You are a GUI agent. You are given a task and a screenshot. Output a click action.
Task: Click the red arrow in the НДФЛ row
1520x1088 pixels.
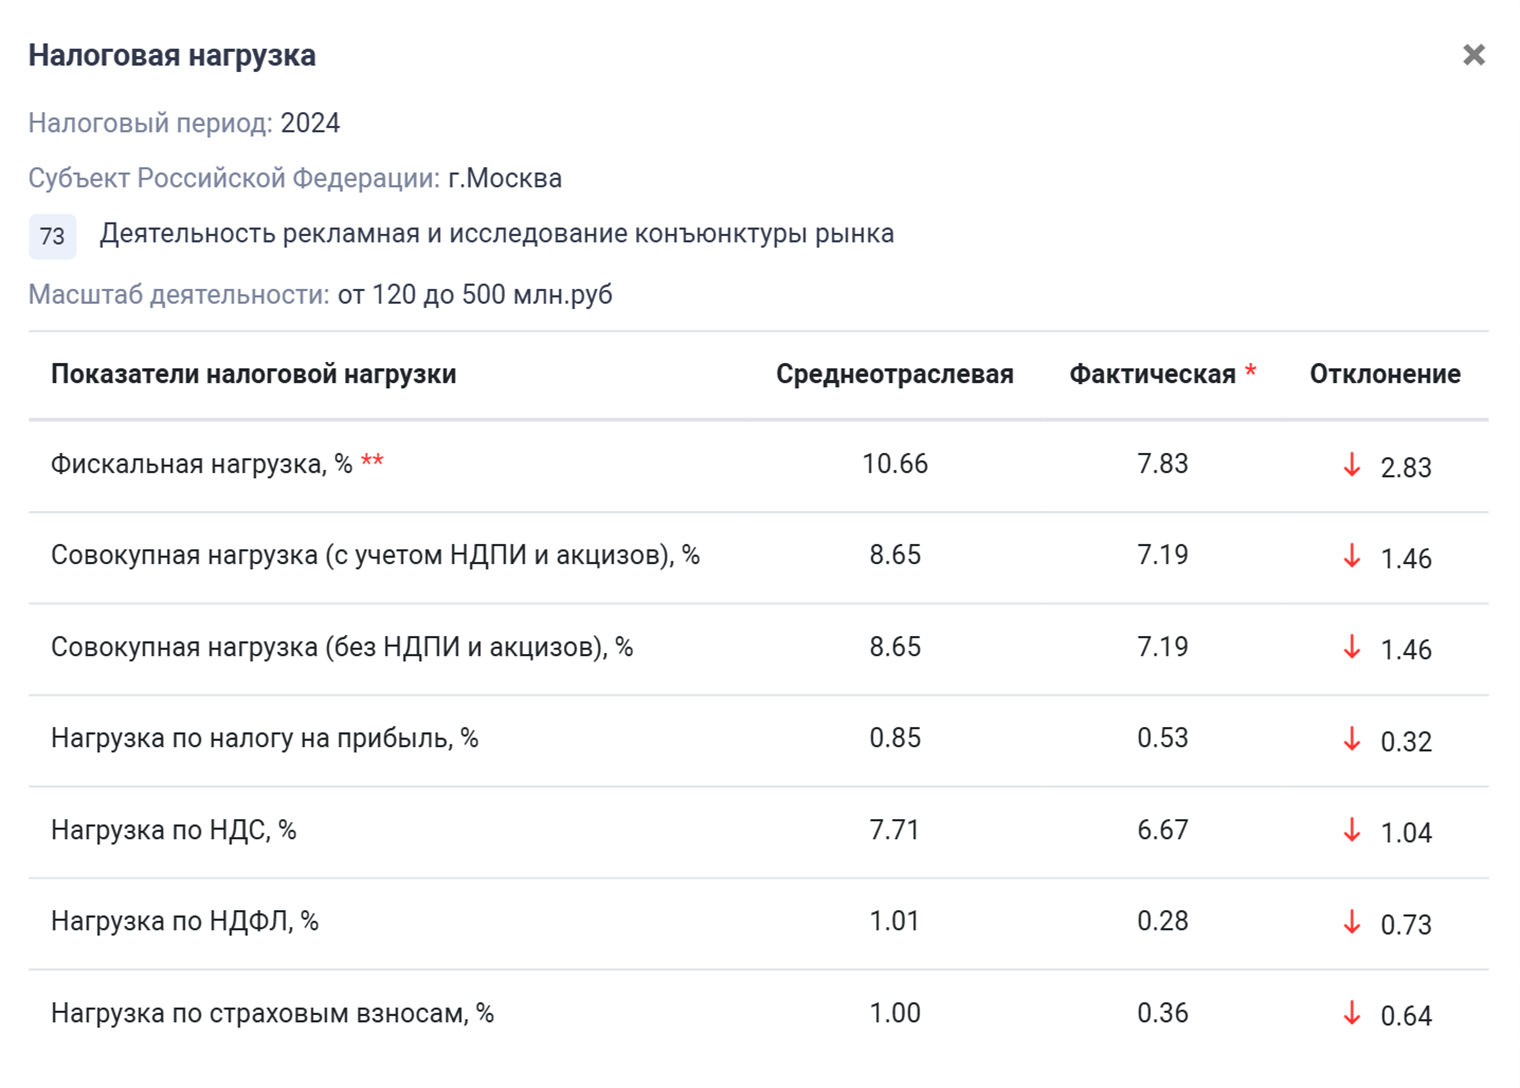pyautogui.click(x=1352, y=922)
